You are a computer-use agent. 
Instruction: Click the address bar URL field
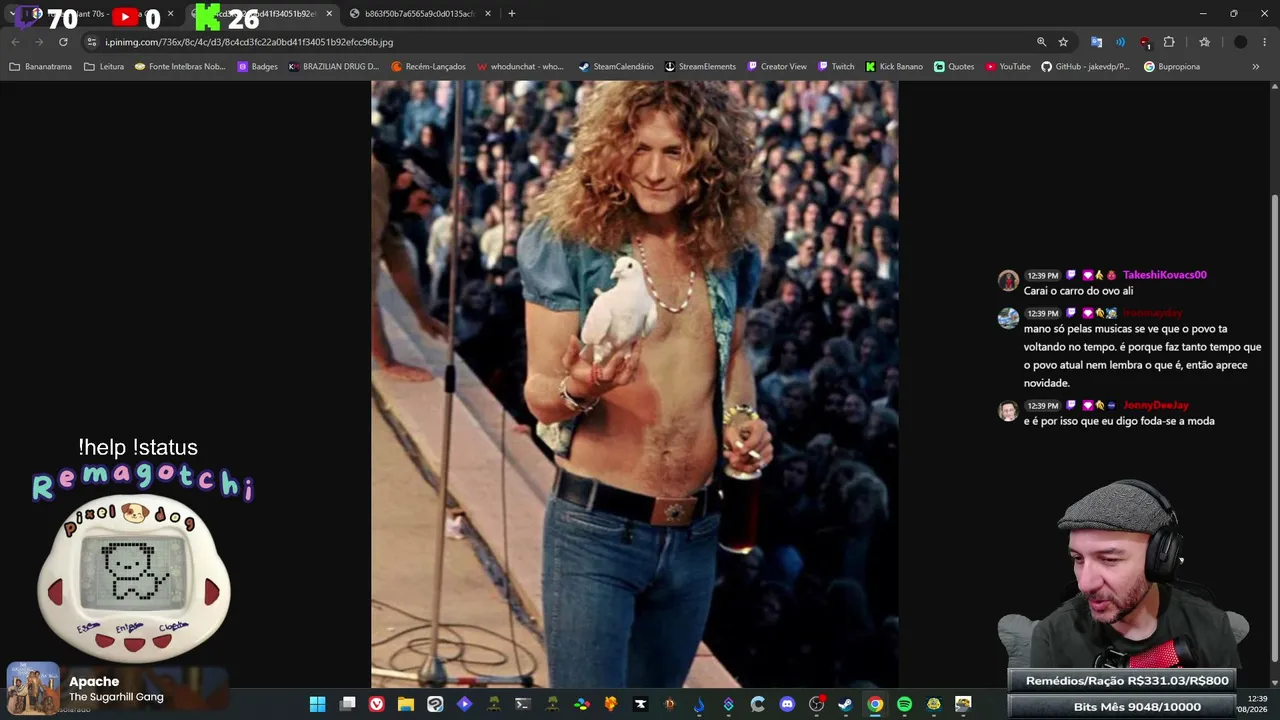pos(560,42)
